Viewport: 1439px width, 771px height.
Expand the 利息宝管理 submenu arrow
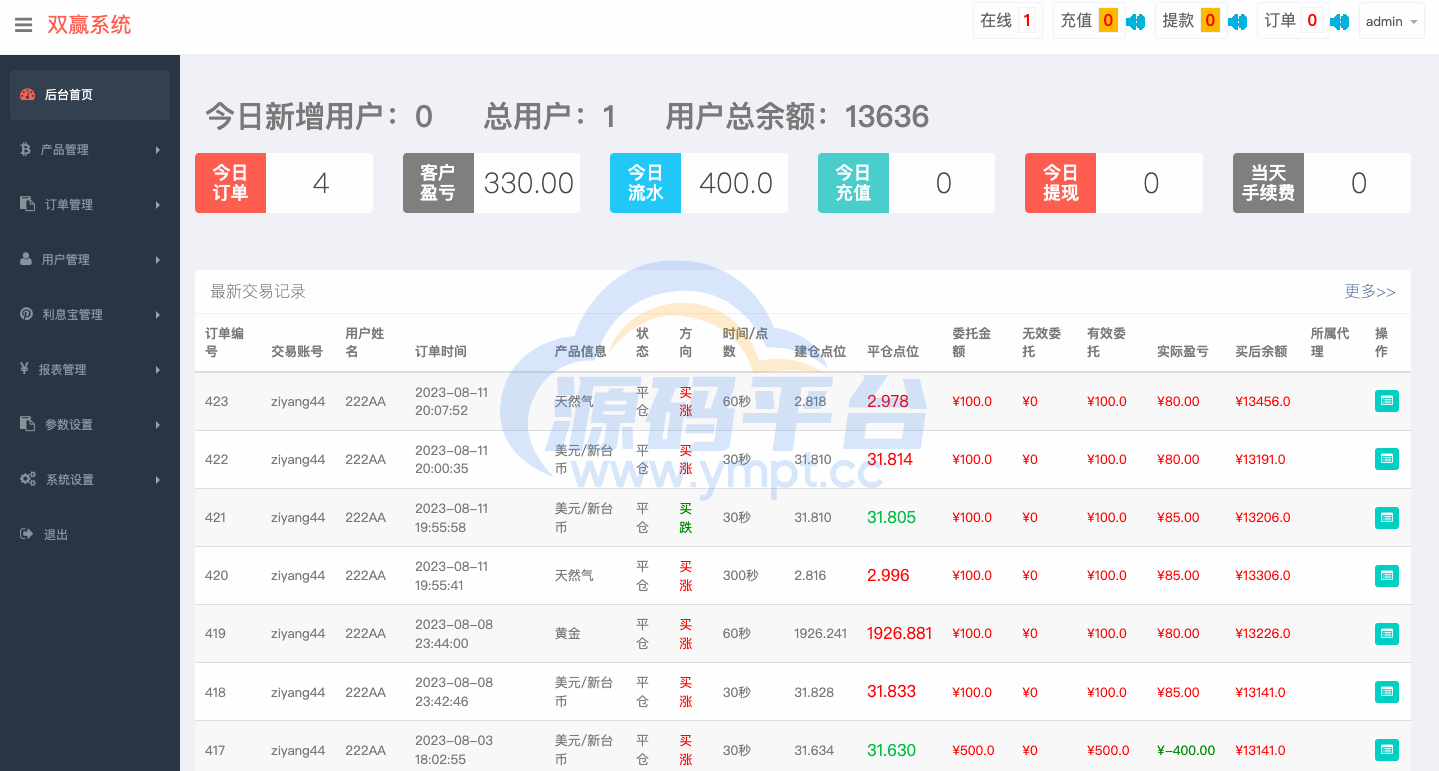point(158,315)
